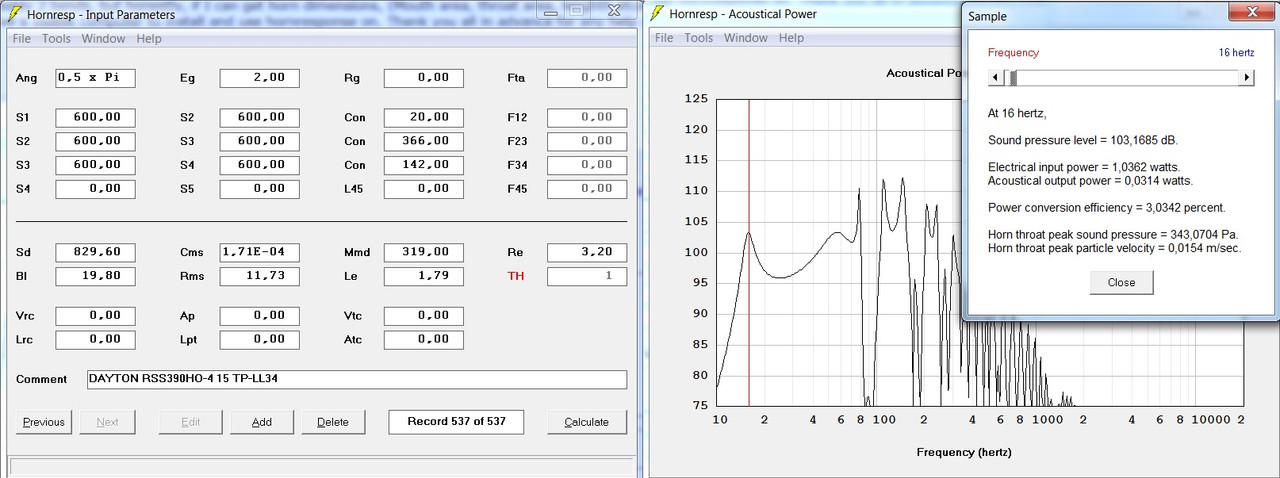The width and height of the screenshot is (1280, 478).
Task: Select the Atc input field
Action: (423, 340)
